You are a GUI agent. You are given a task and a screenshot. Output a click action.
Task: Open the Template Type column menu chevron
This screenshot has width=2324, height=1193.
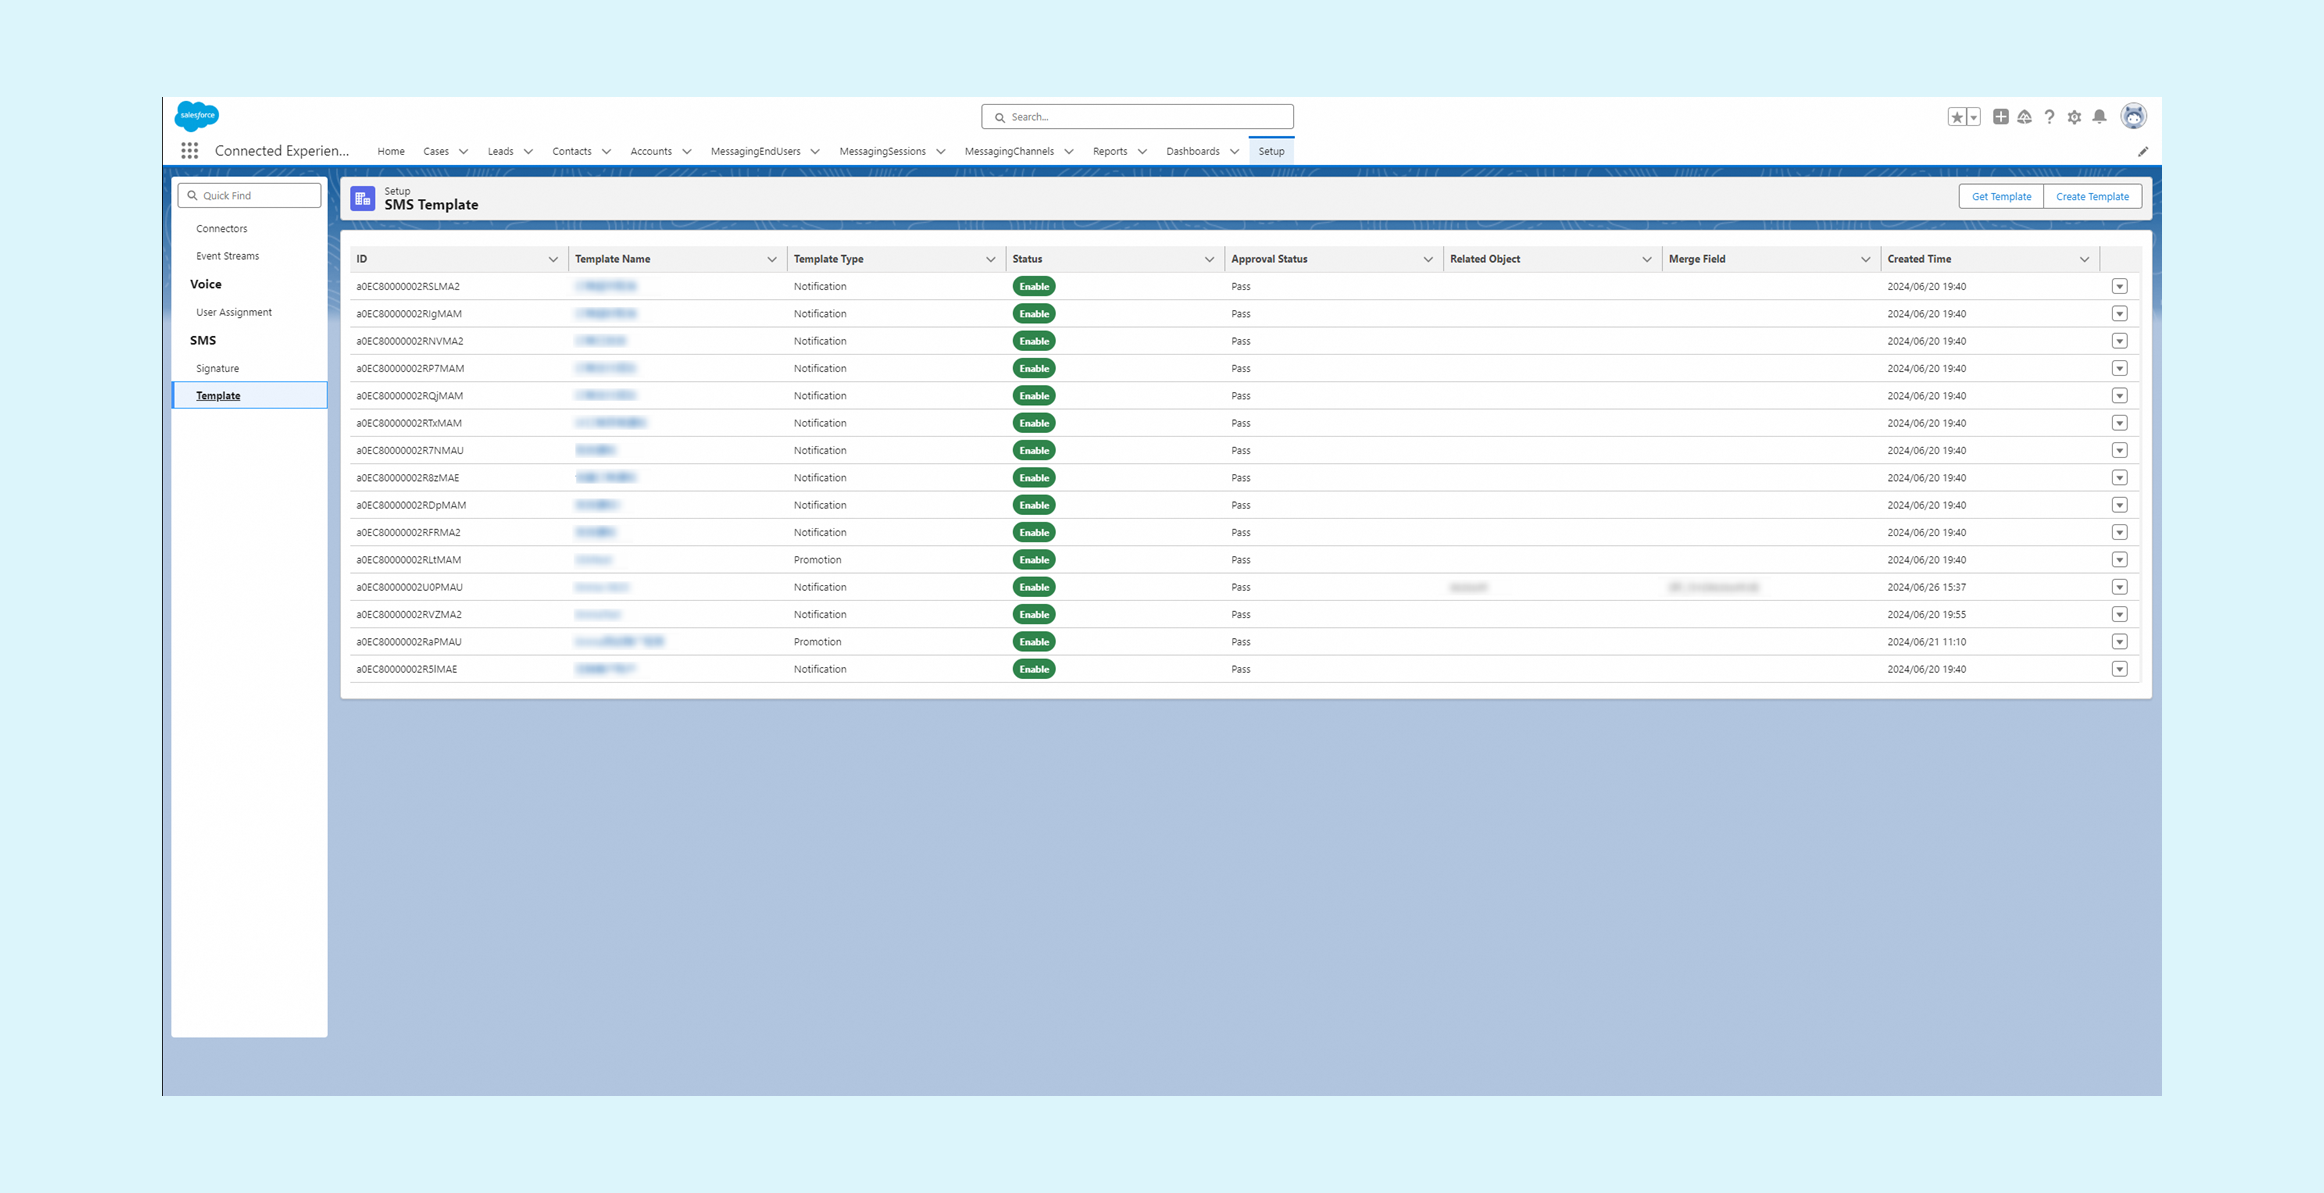(x=991, y=259)
